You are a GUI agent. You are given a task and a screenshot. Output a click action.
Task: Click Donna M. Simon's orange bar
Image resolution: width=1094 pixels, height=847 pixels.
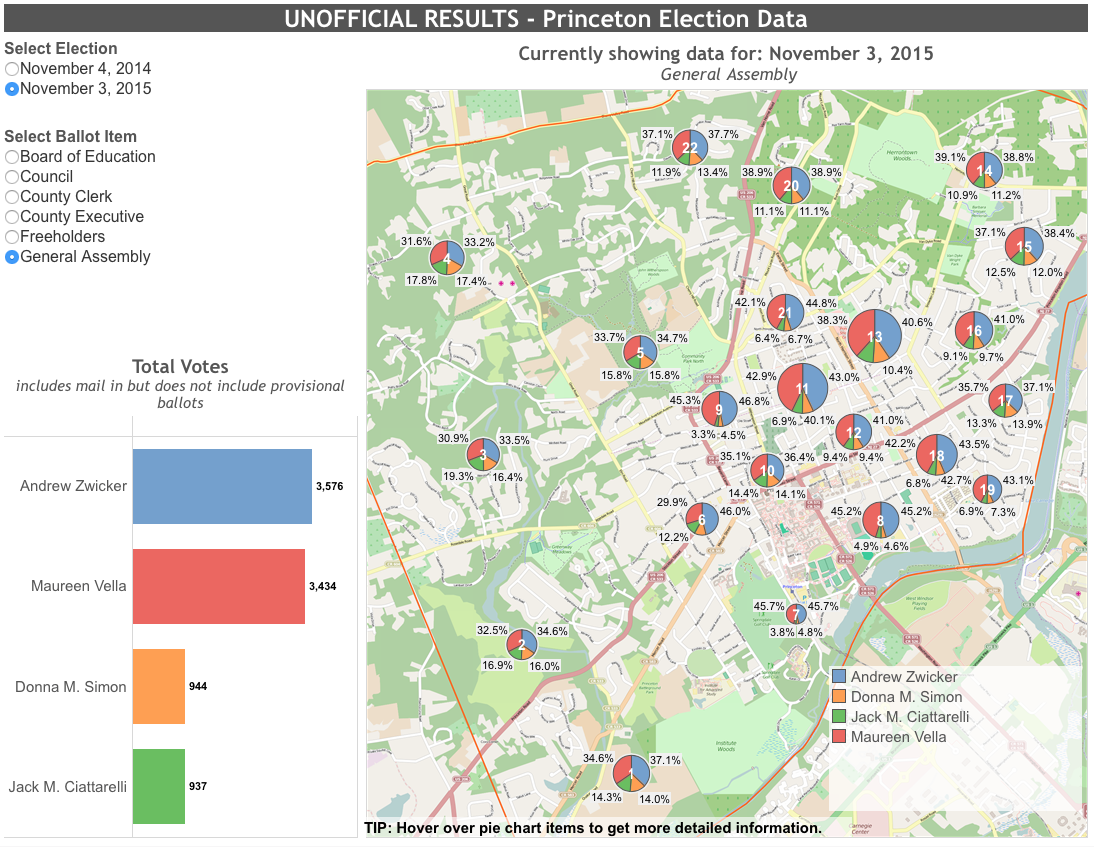coord(159,686)
